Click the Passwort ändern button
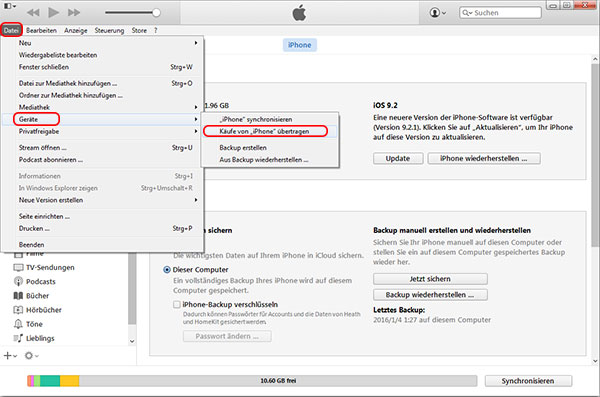600x397 pixels. 227,336
